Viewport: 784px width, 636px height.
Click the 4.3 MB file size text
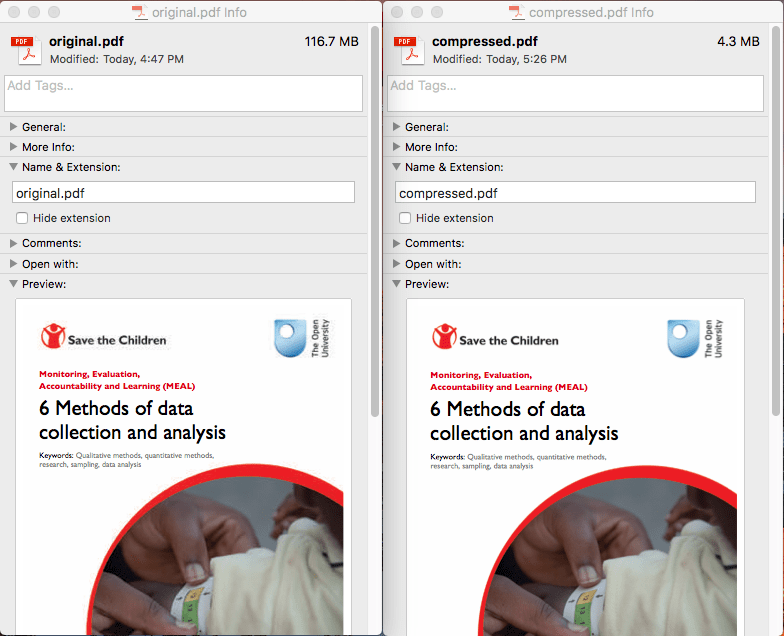pyautogui.click(x=738, y=42)
